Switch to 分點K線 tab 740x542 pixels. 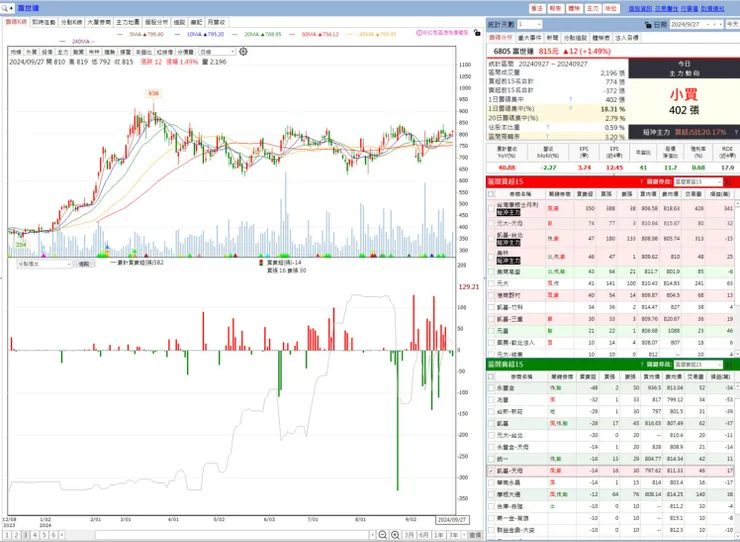click(x=72, y=22)
